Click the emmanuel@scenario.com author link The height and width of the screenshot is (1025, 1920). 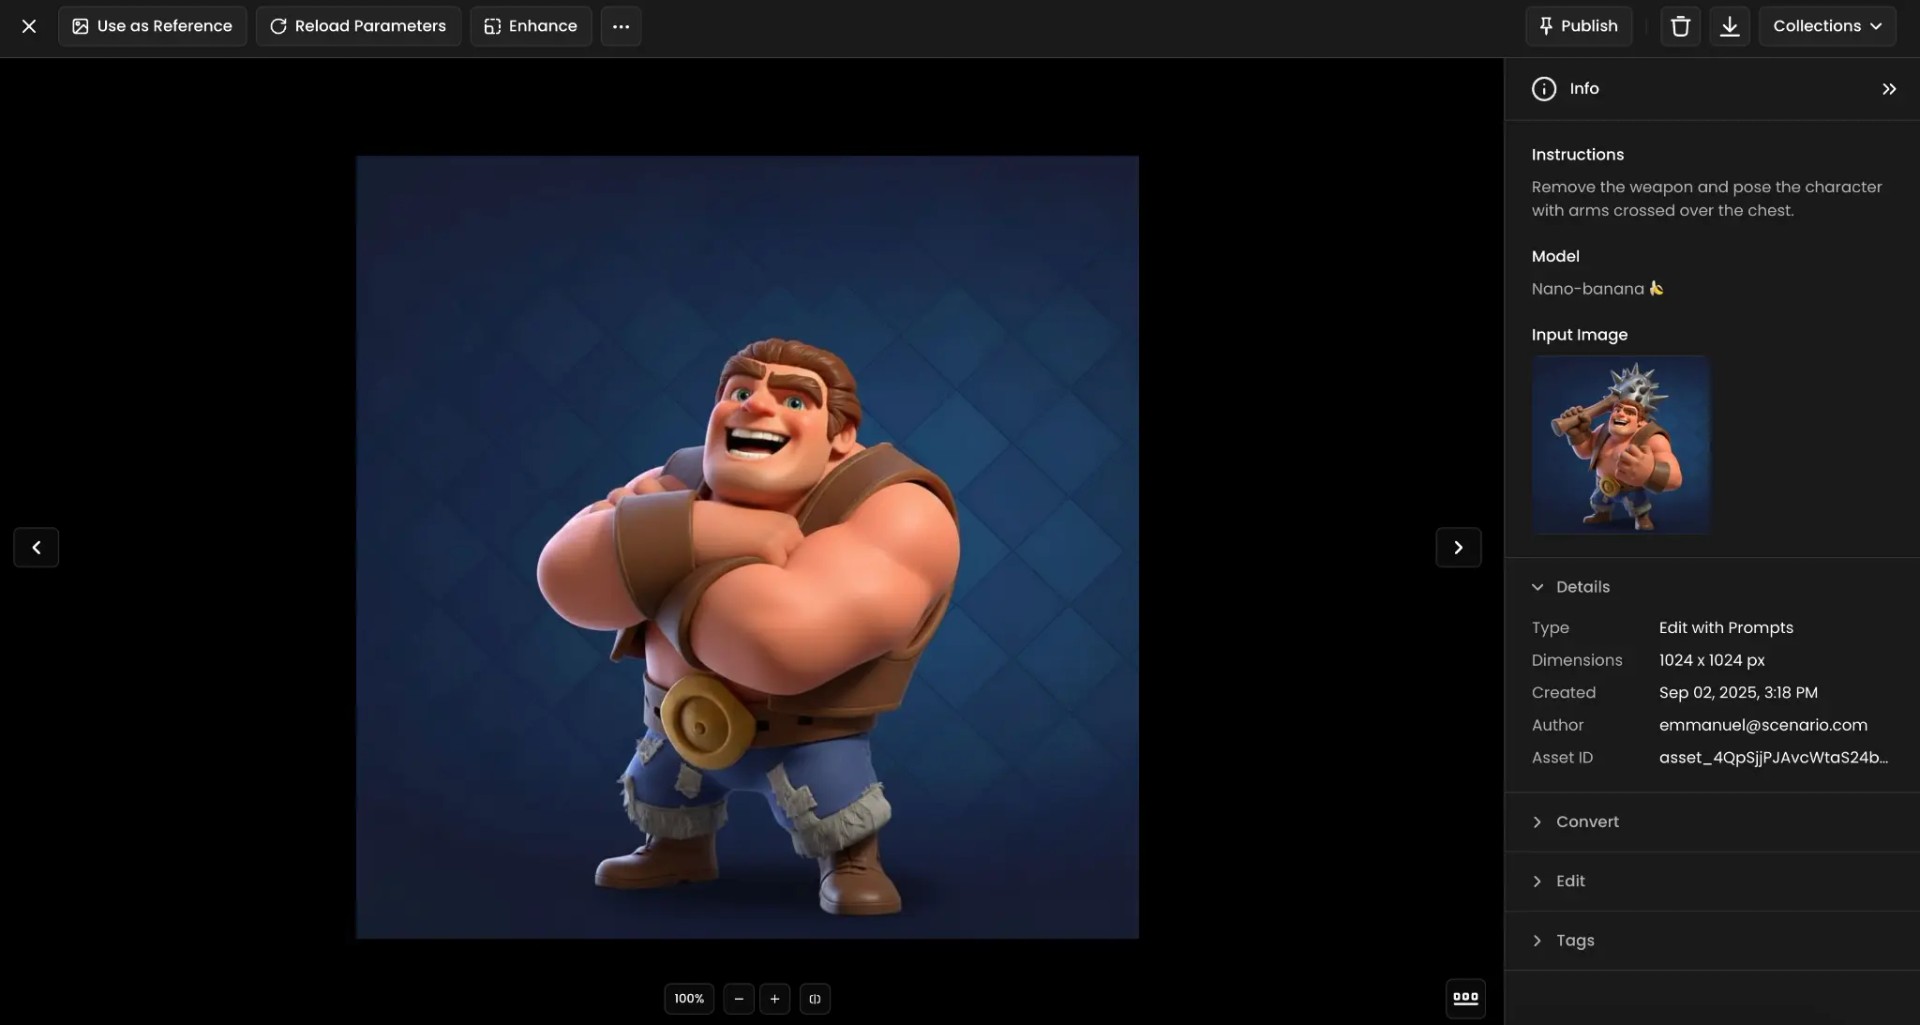(x=1762, y=725)
